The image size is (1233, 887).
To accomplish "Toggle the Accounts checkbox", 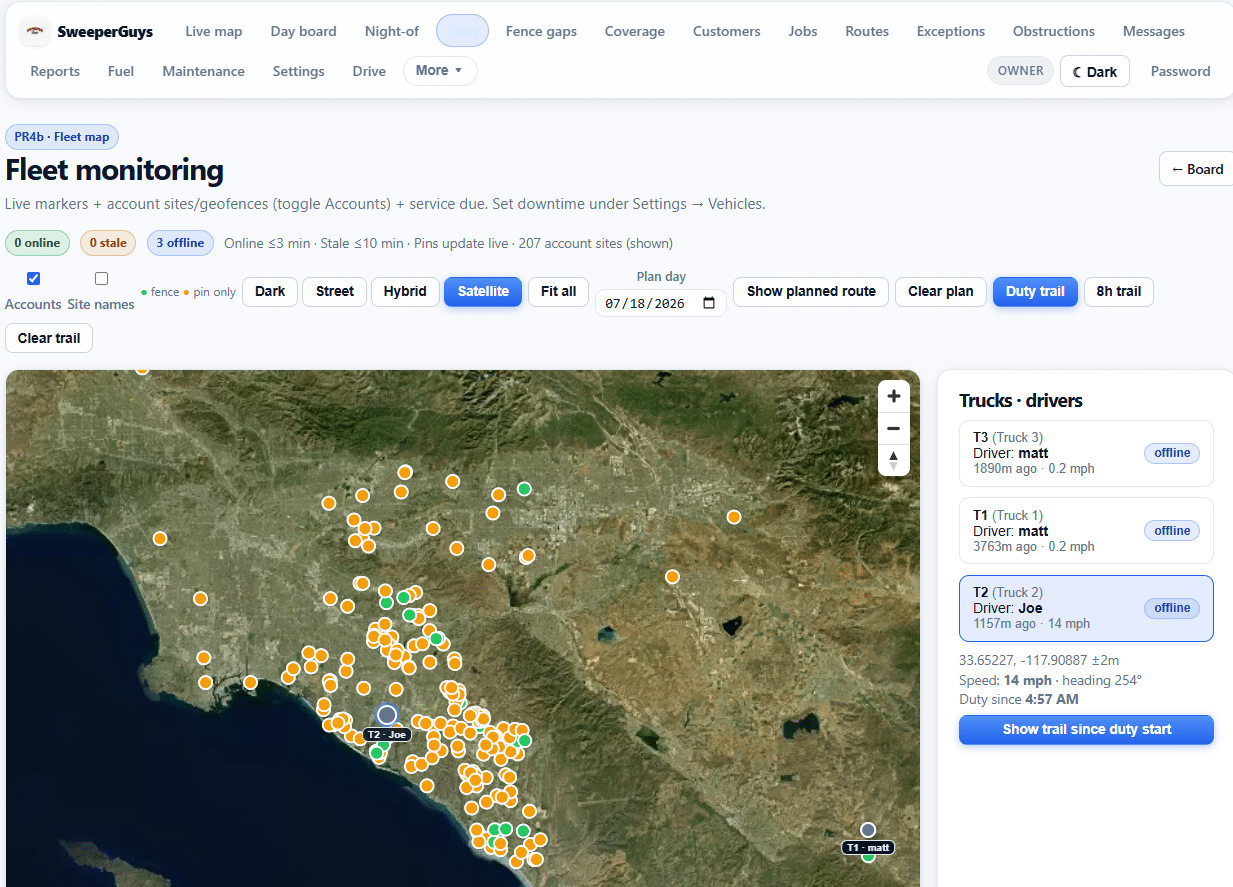I will (x=33, y=278).
